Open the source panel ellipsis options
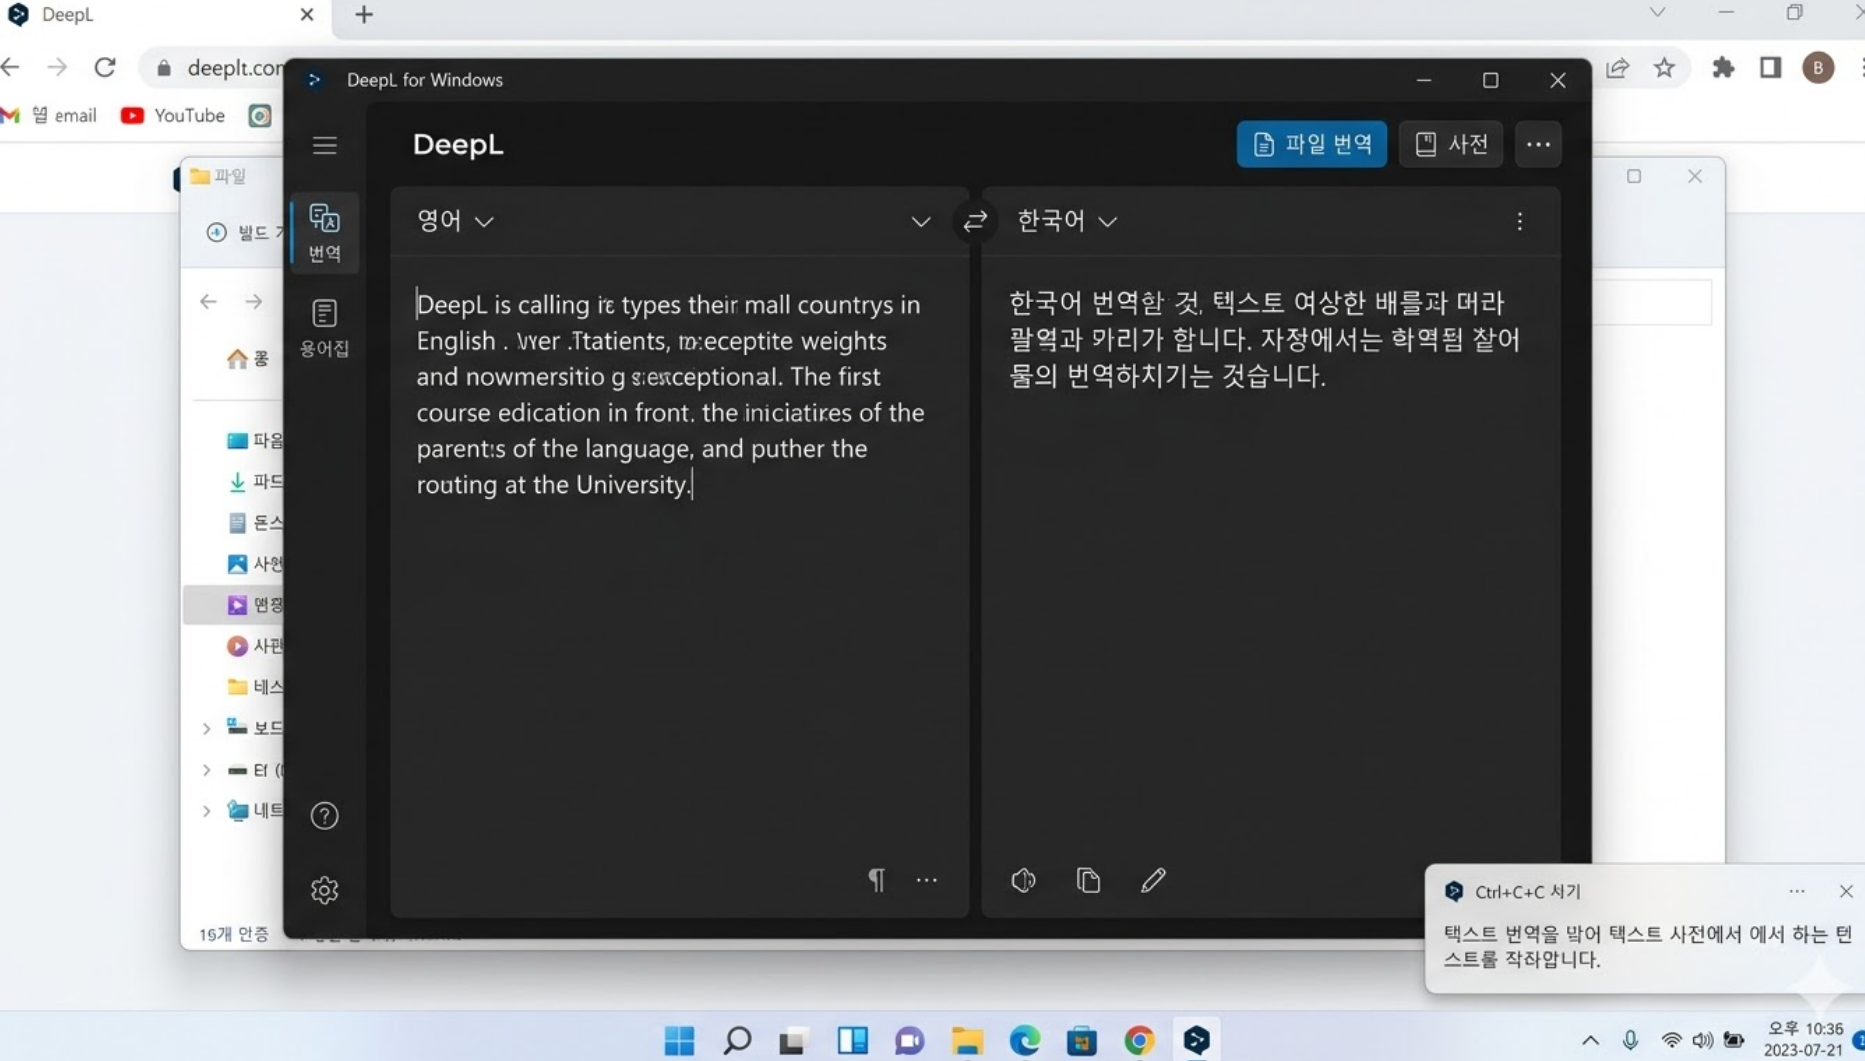 click(x=927, y=880)
